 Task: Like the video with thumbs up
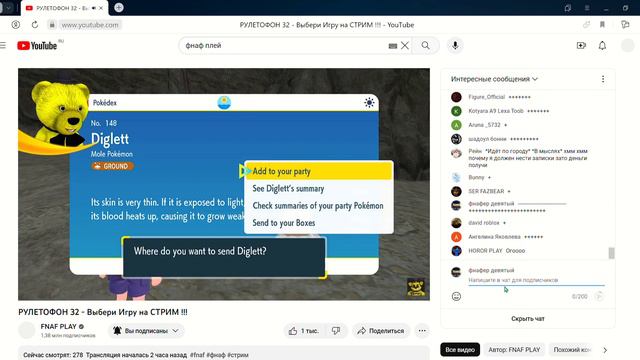pyautogui.click(x=304, y=331)
